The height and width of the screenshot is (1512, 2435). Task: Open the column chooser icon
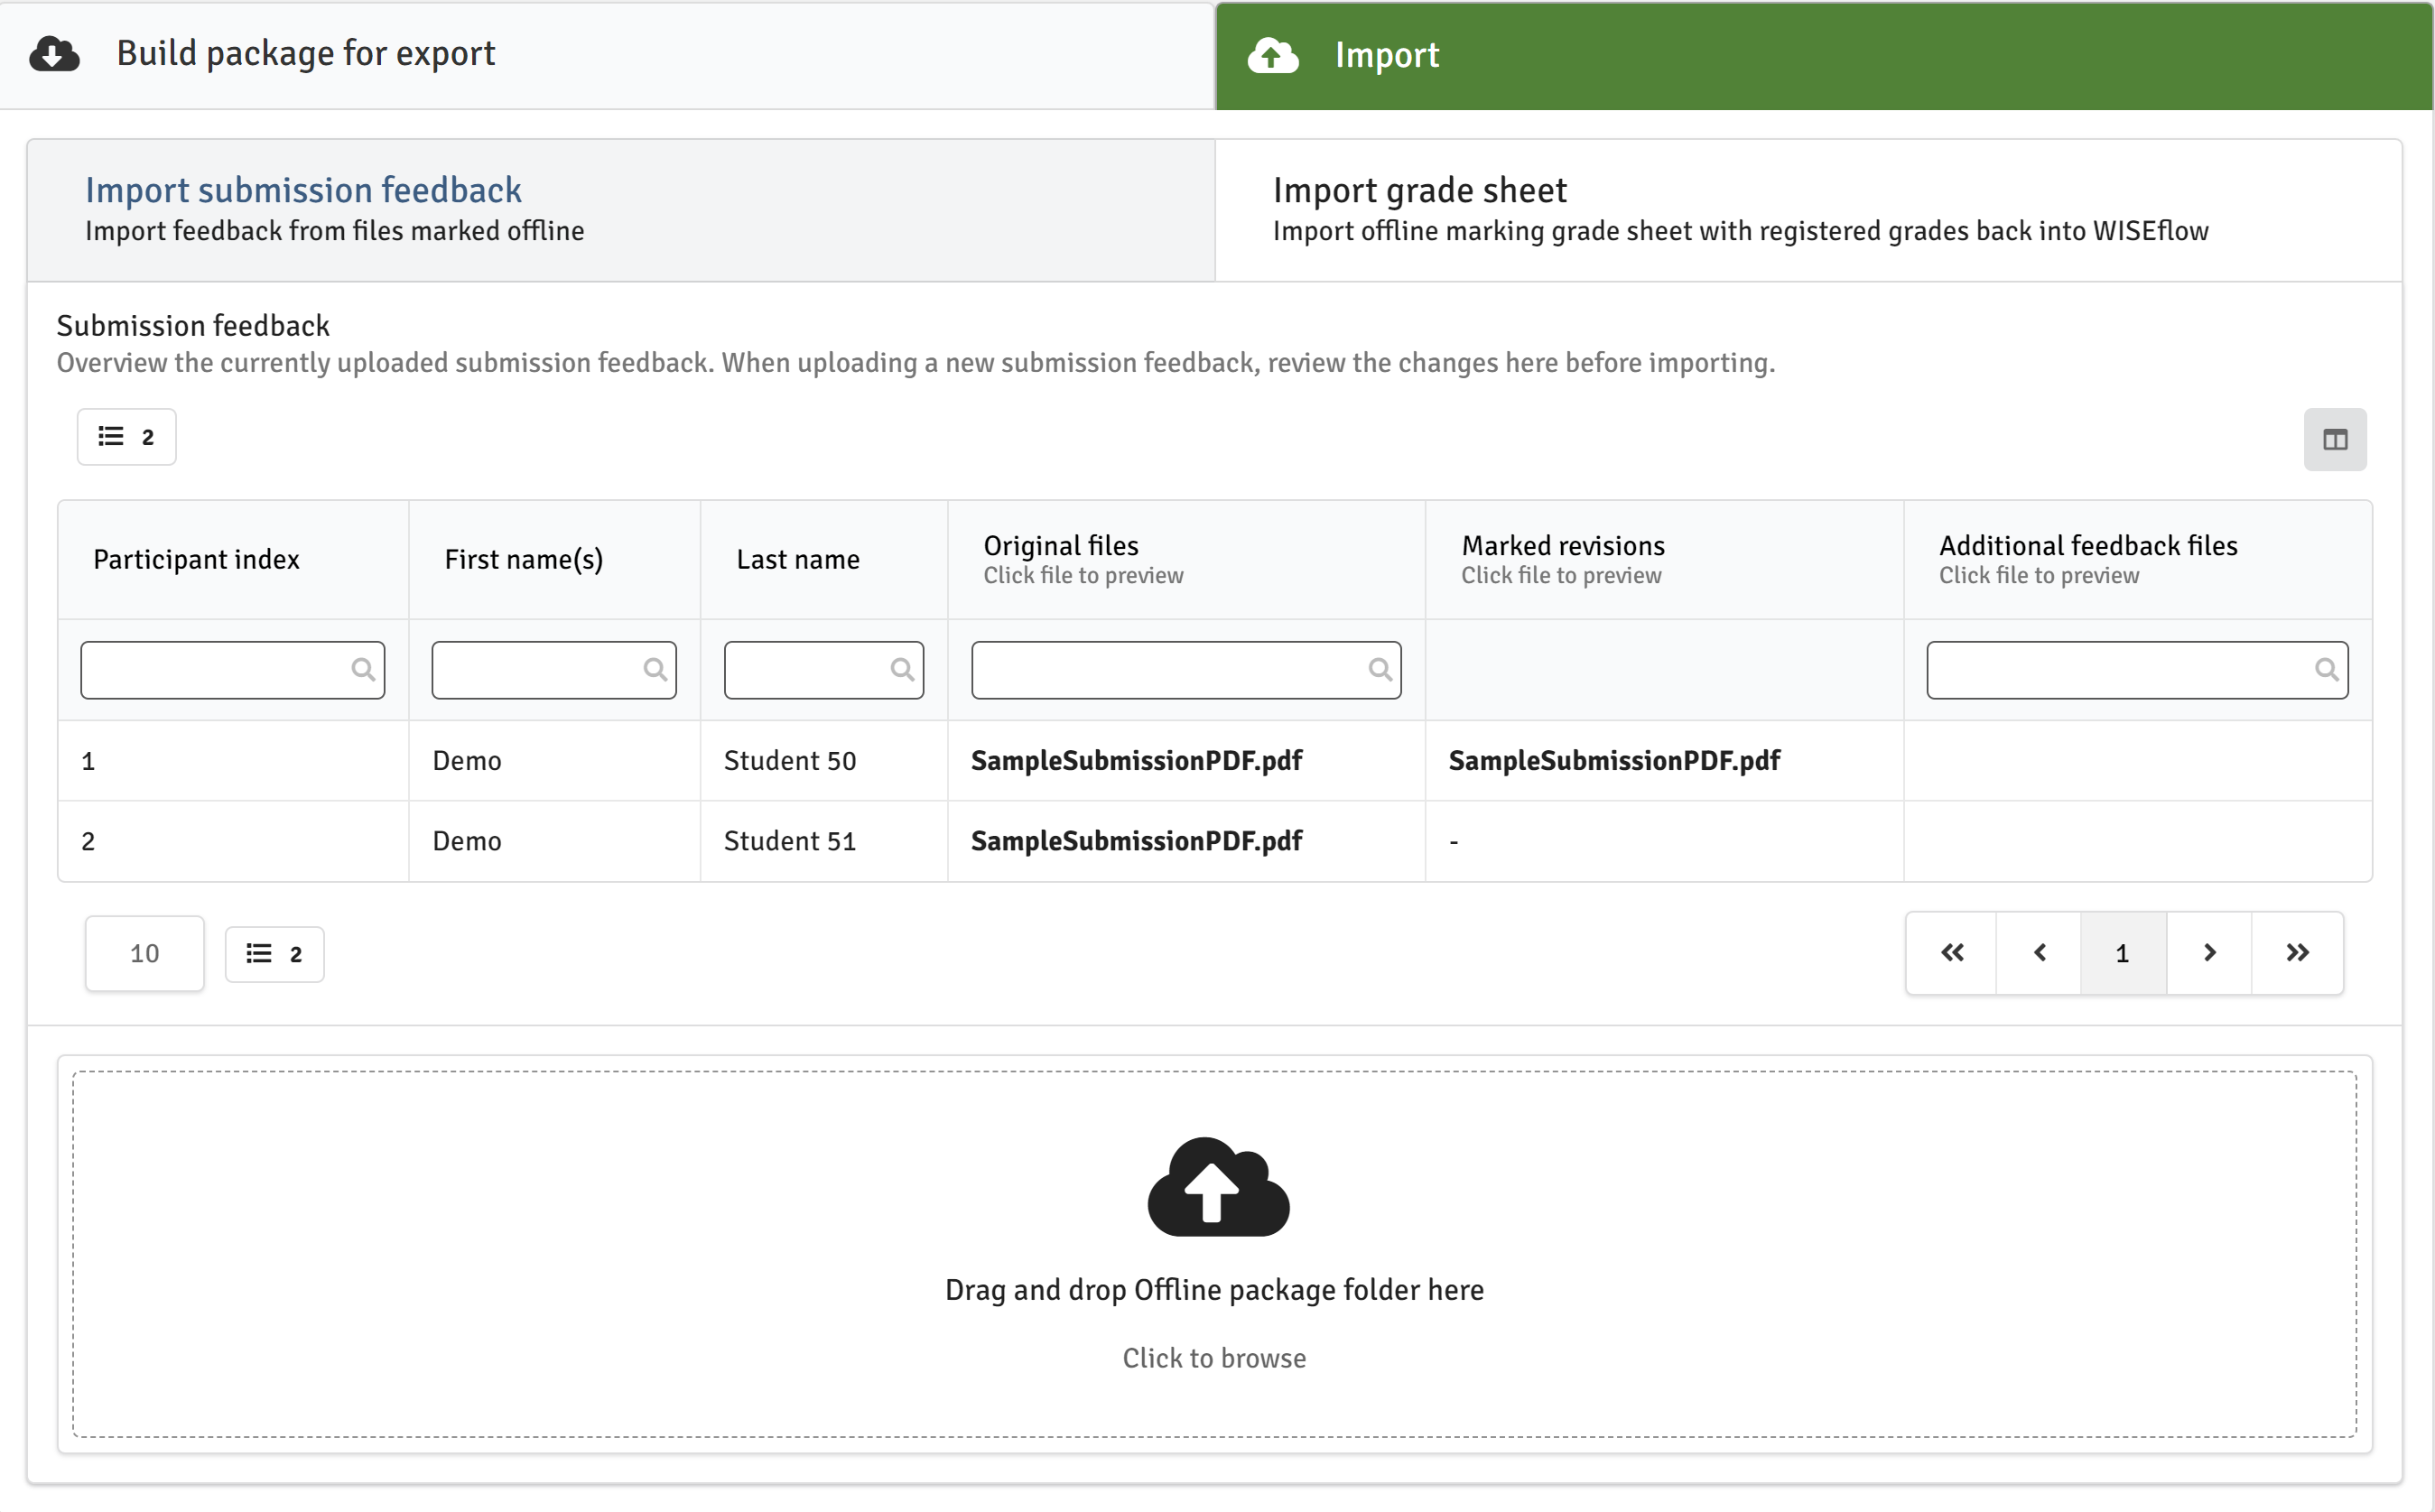pos(2335,439)
